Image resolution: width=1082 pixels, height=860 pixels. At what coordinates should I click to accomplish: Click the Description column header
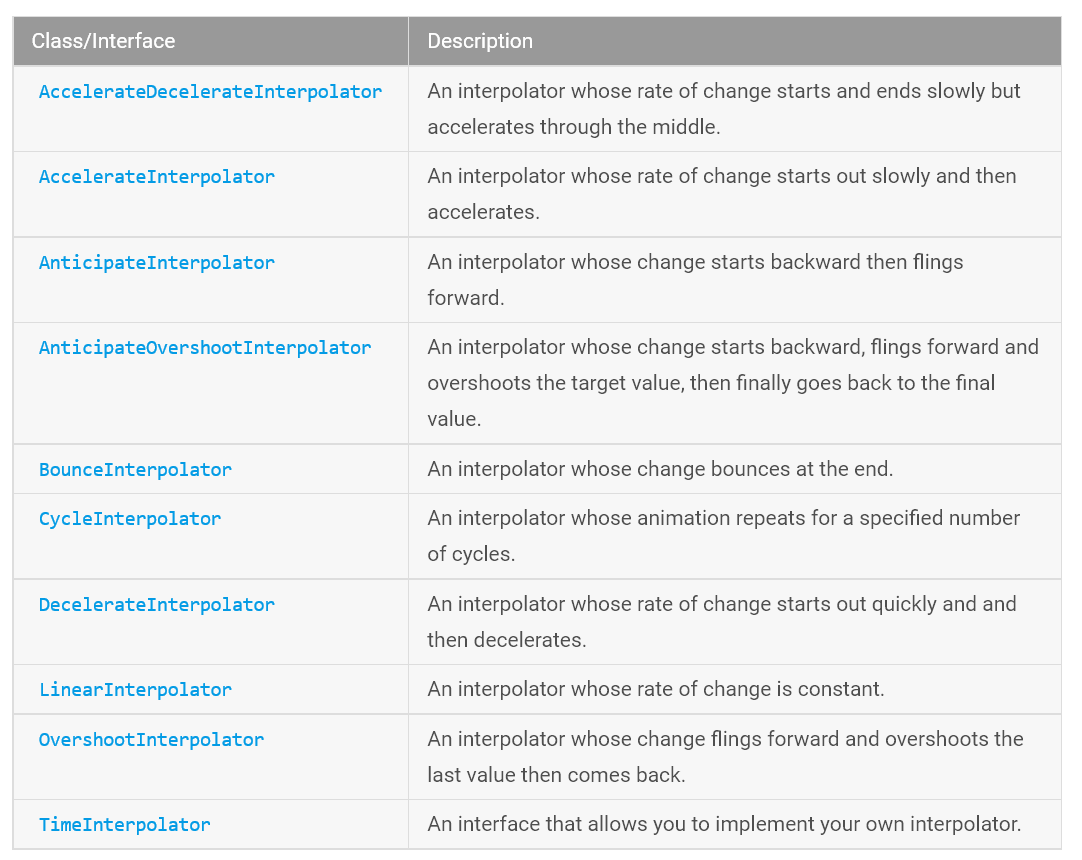pos(480,41)
